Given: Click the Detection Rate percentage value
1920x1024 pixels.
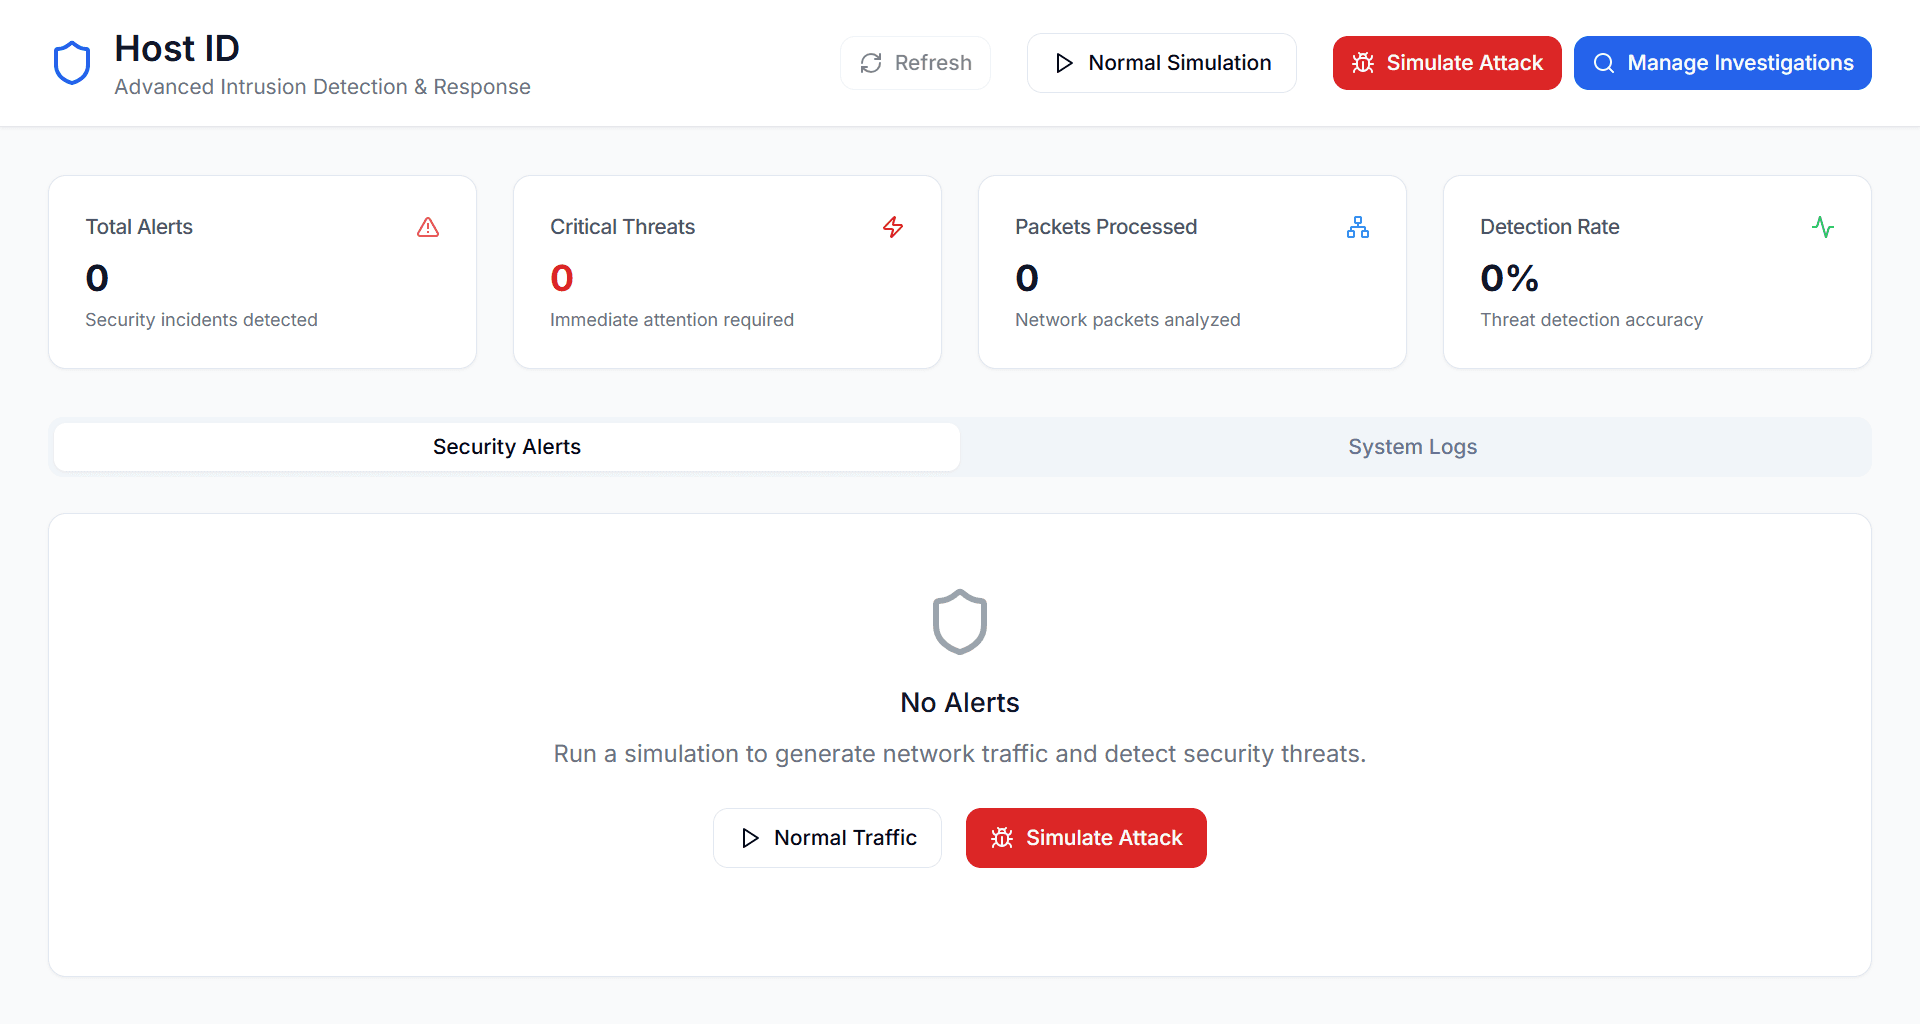Looking at the screenshot, I should pyautogui.click(x=1509, y=278).
